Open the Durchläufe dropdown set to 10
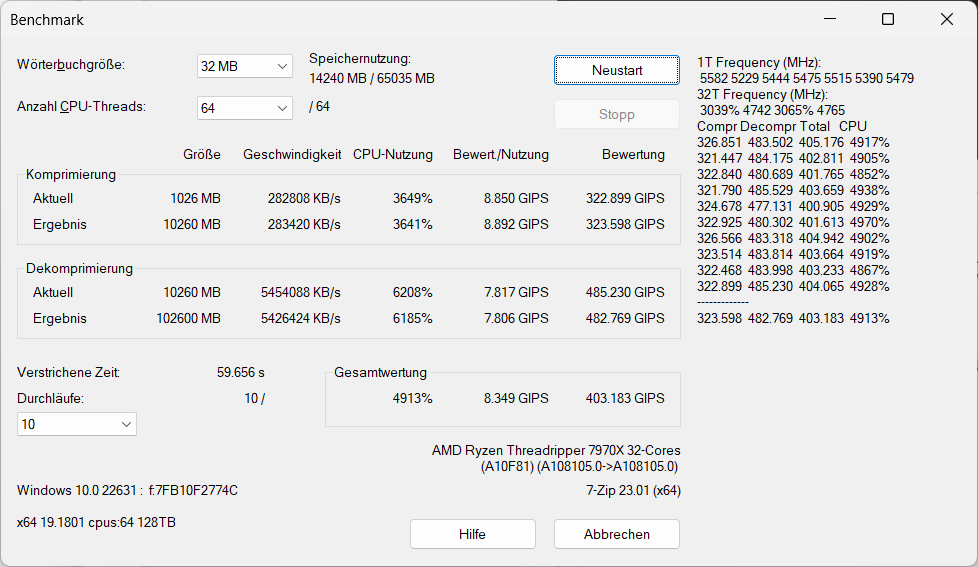Screen dimensions: 978x567 pos(77,424)
